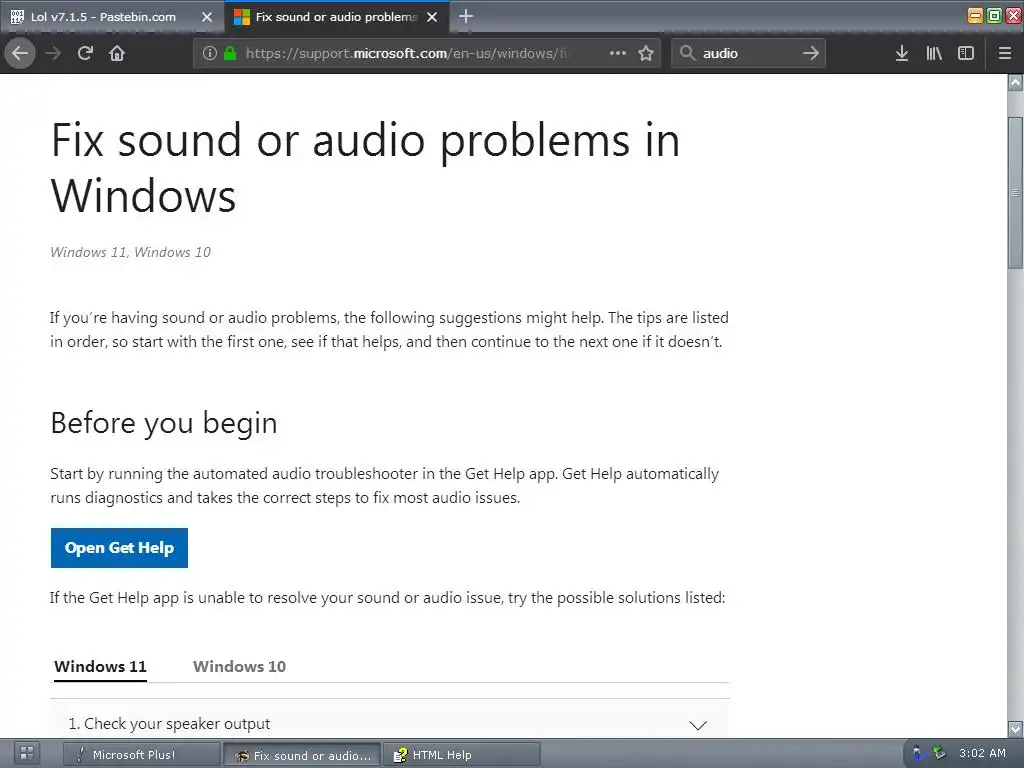Submit search with the go arrow
This screenshot has height=768, width=1024.
tap(810, 53)
